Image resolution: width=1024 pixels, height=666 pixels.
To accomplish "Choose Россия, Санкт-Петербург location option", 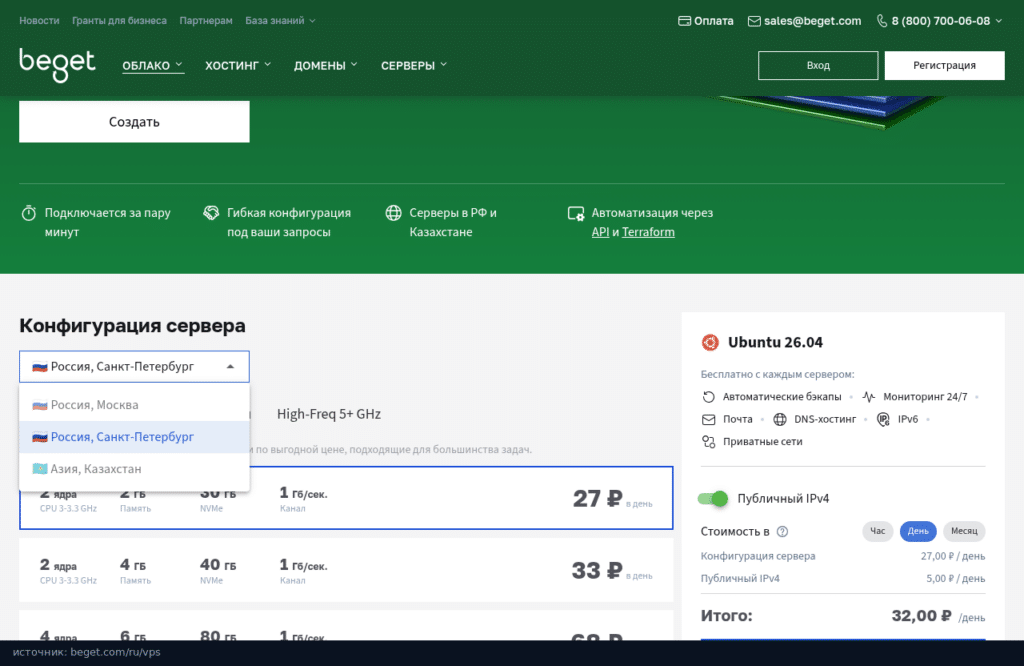I will click(x=135, y=437).
